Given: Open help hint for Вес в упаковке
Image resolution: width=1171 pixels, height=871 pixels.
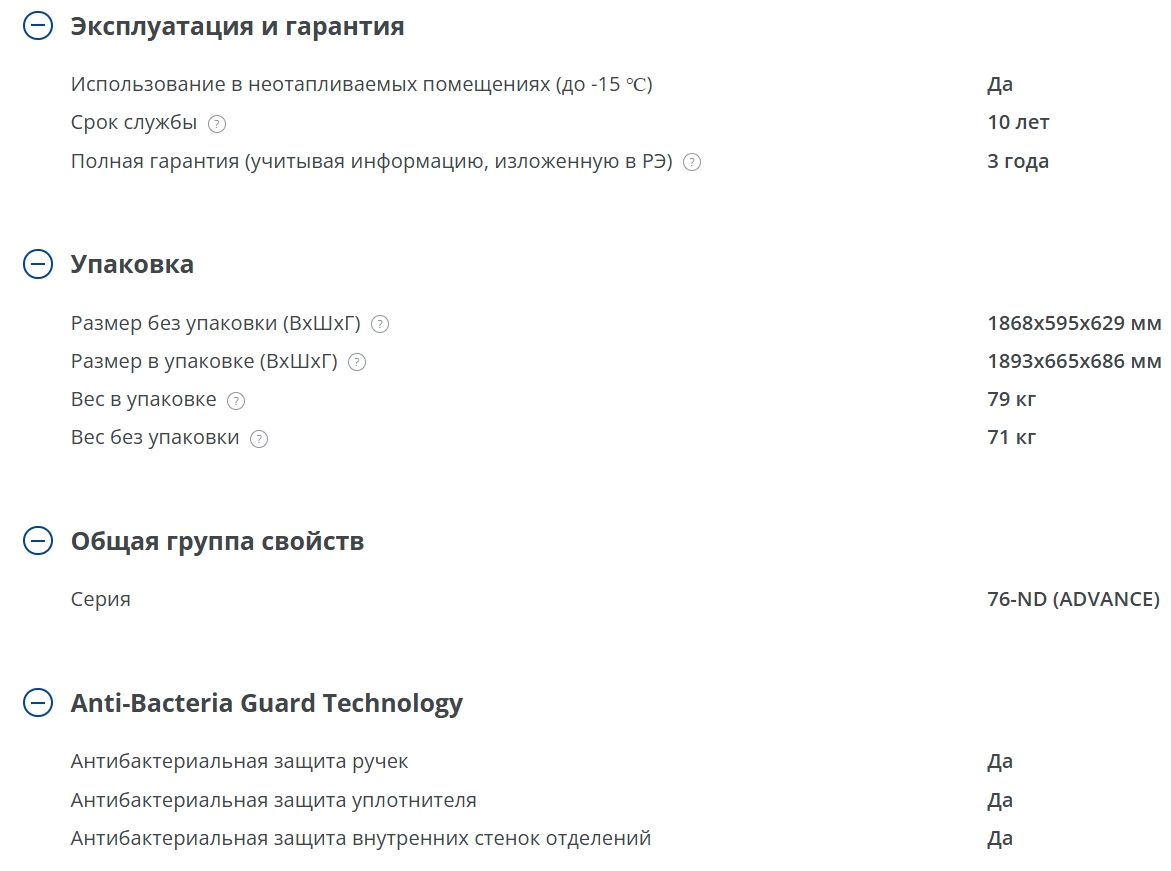Looking at the screenshot, I should 236,401.
